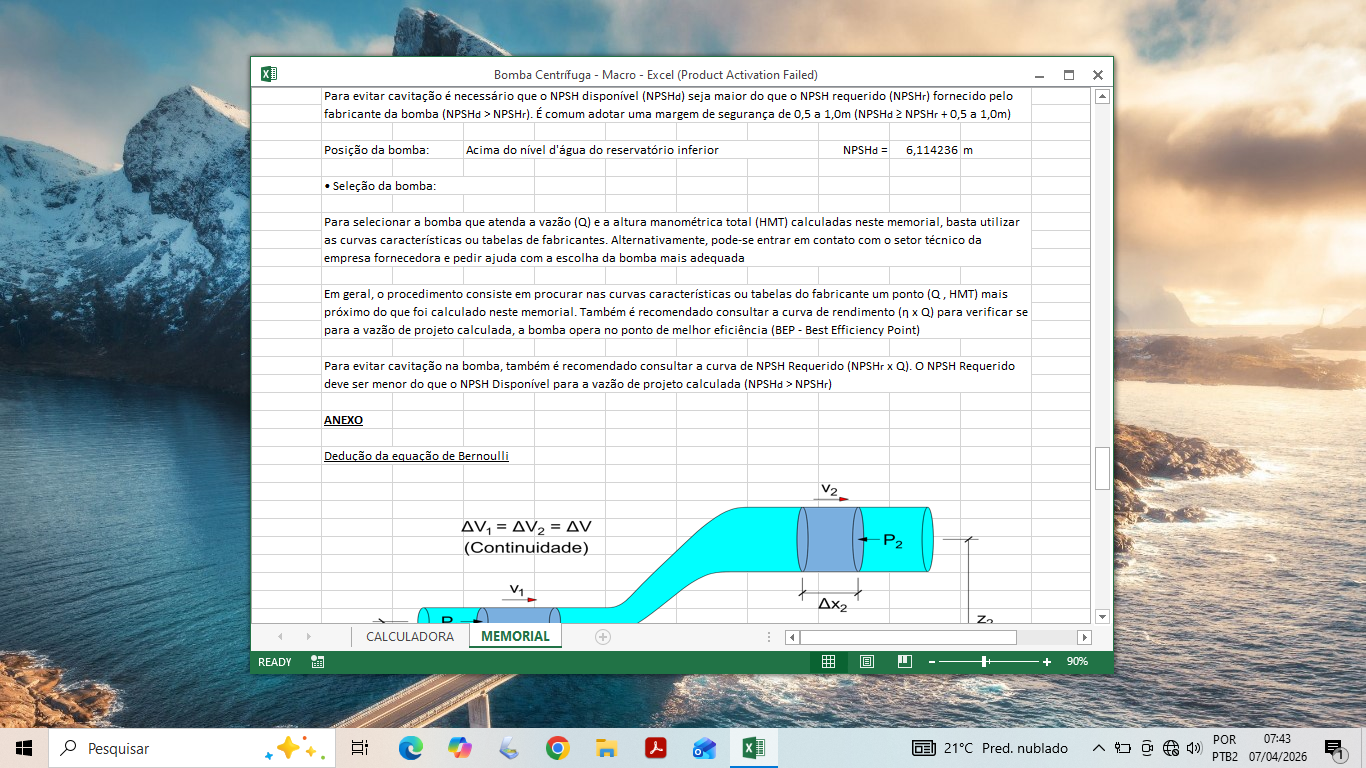Toggle Task View on the taskbar
1366x768 pixels.
tap(360, 748)
